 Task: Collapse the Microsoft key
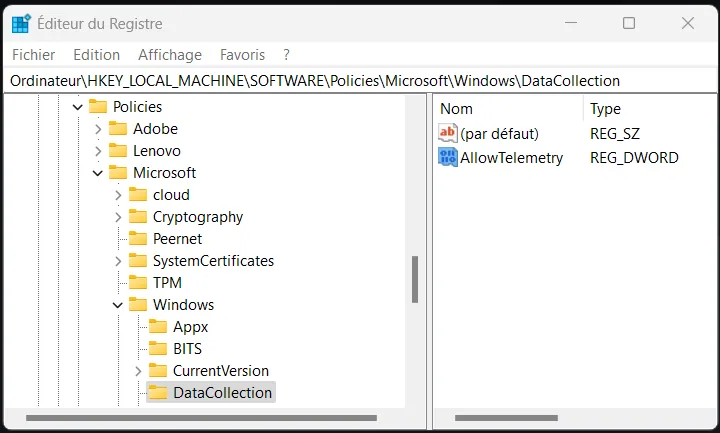click(98, 173)
